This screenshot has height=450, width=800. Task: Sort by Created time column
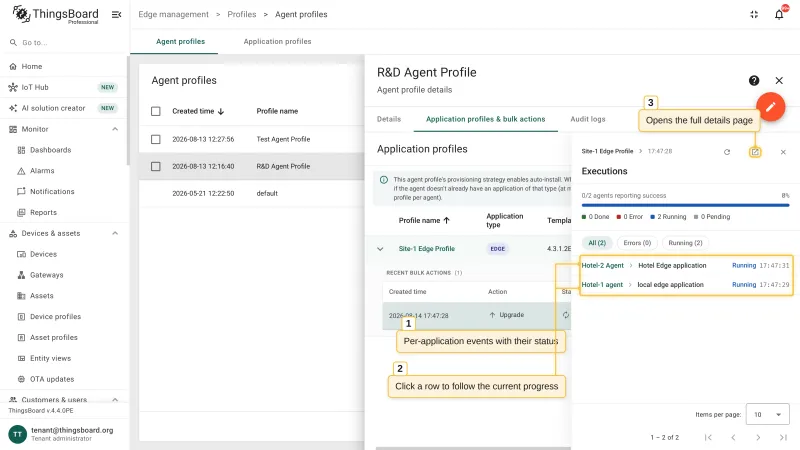(x=198, y=111)
